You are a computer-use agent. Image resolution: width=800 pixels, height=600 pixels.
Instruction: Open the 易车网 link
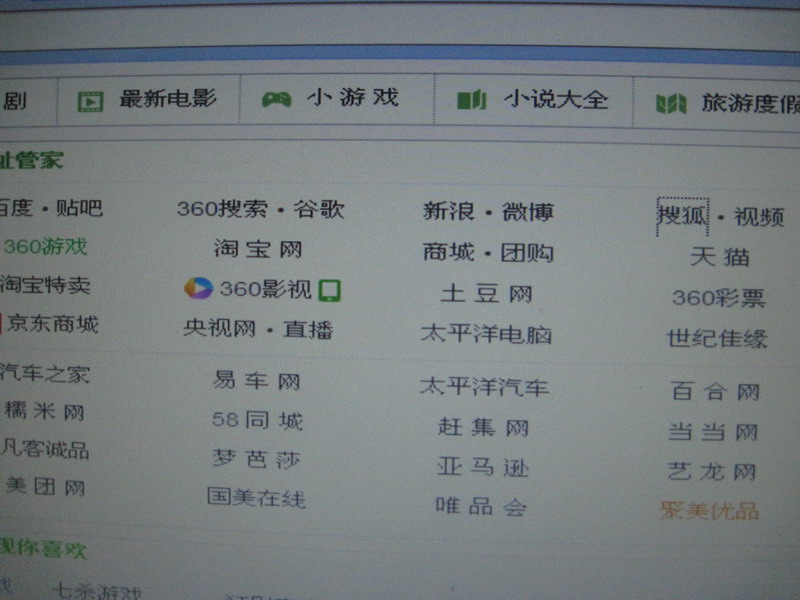tap(256, 381)
